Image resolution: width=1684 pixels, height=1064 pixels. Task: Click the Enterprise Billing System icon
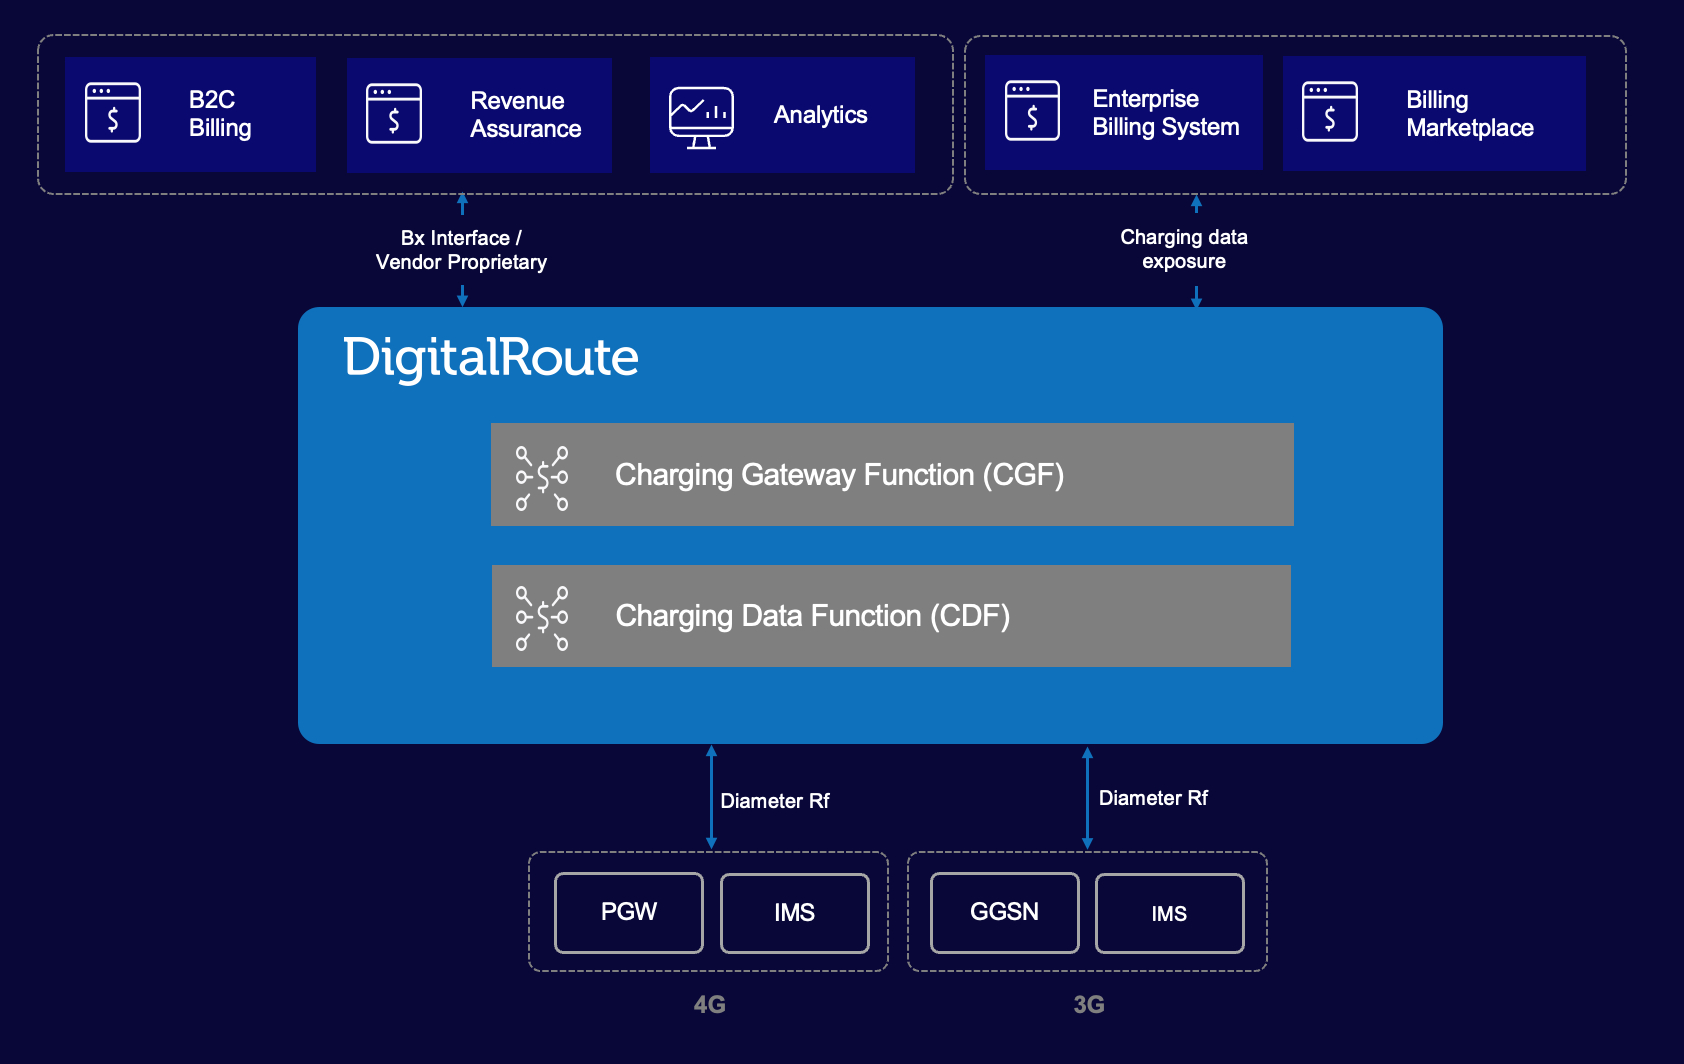click(x=1032, y=111)
